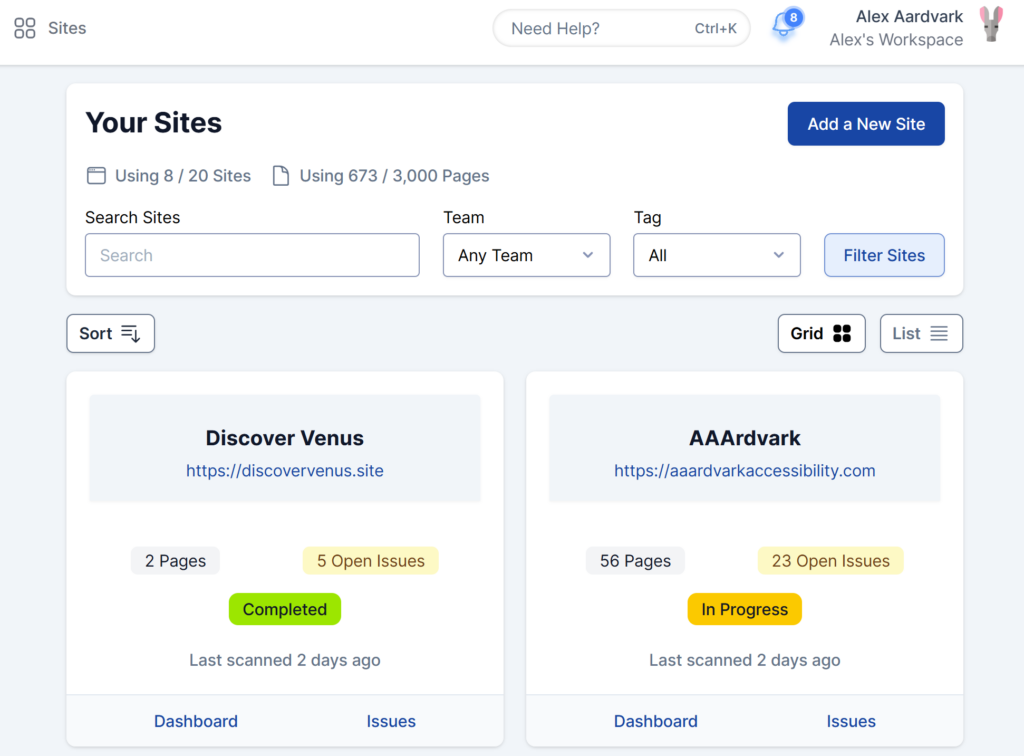
Task: Visit the aaardvarkaccessibility.com link
Action: (x=744, y=470)
